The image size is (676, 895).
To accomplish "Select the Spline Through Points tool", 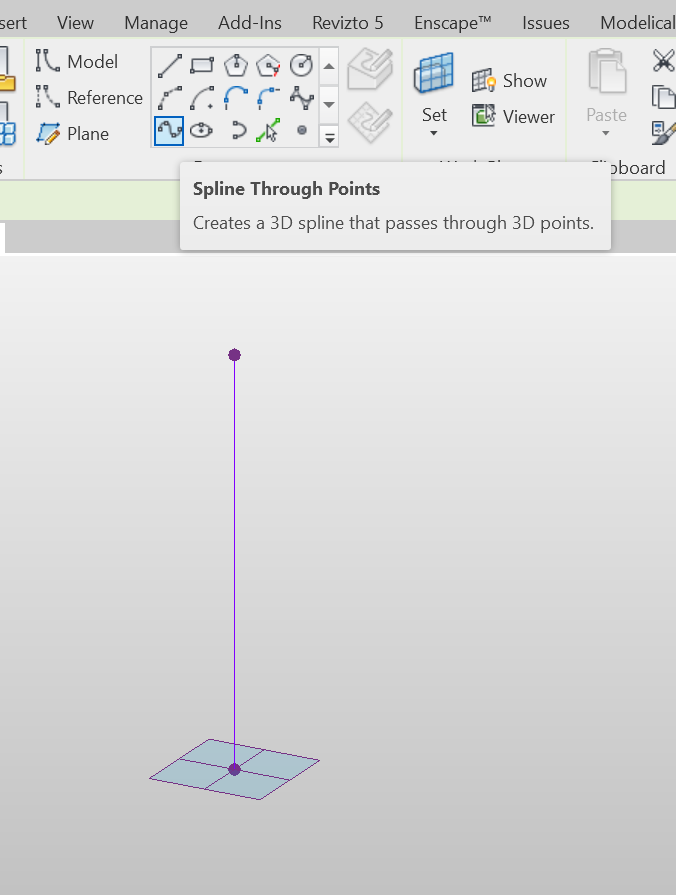I will tap(169, 131).
